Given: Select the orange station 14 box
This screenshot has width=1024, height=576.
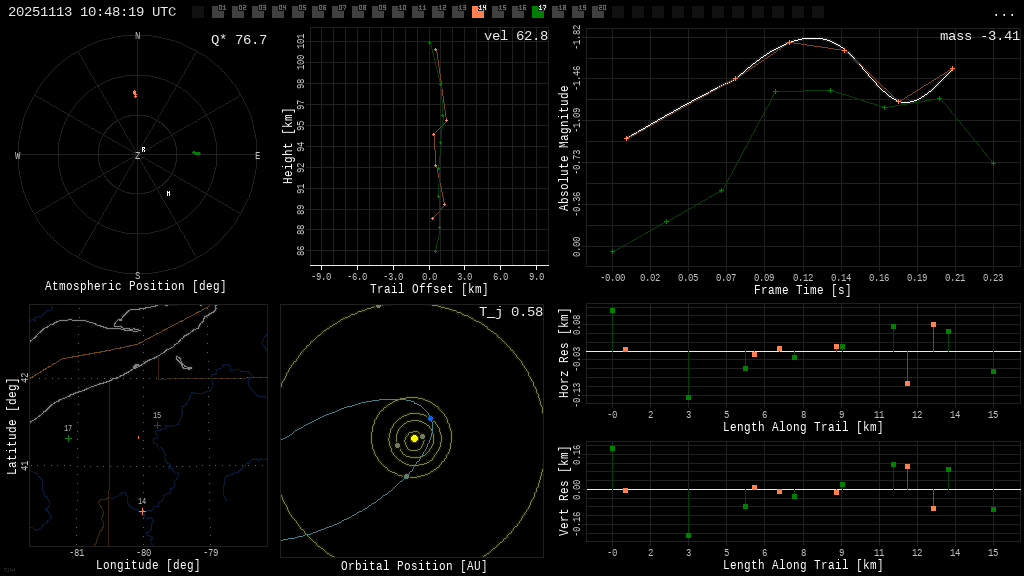Looking at the screenshot, I should tap(478, 12).
